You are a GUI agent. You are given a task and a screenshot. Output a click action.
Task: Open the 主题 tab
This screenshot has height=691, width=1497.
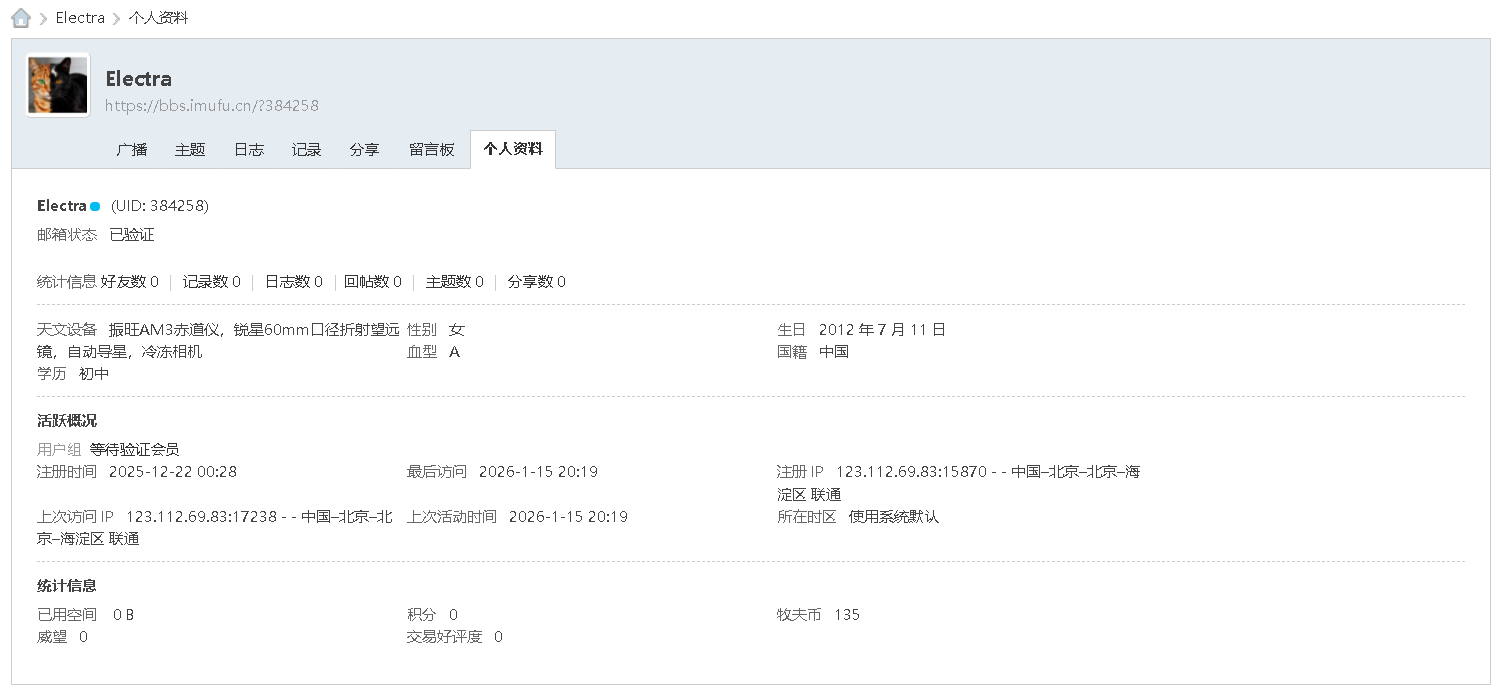point(189,149)
